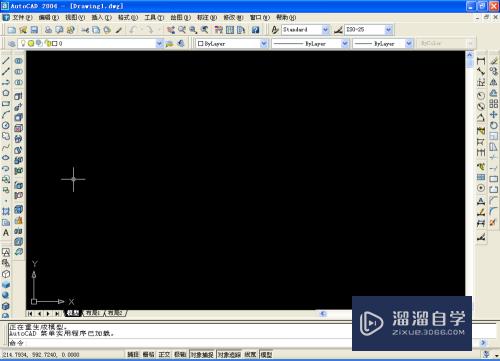Expand the Standard text style dropdown

(x=326, y=30)
